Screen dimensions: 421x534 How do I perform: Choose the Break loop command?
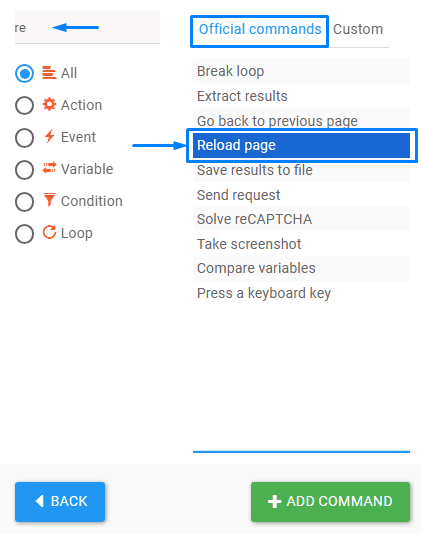tap(301, 72)
